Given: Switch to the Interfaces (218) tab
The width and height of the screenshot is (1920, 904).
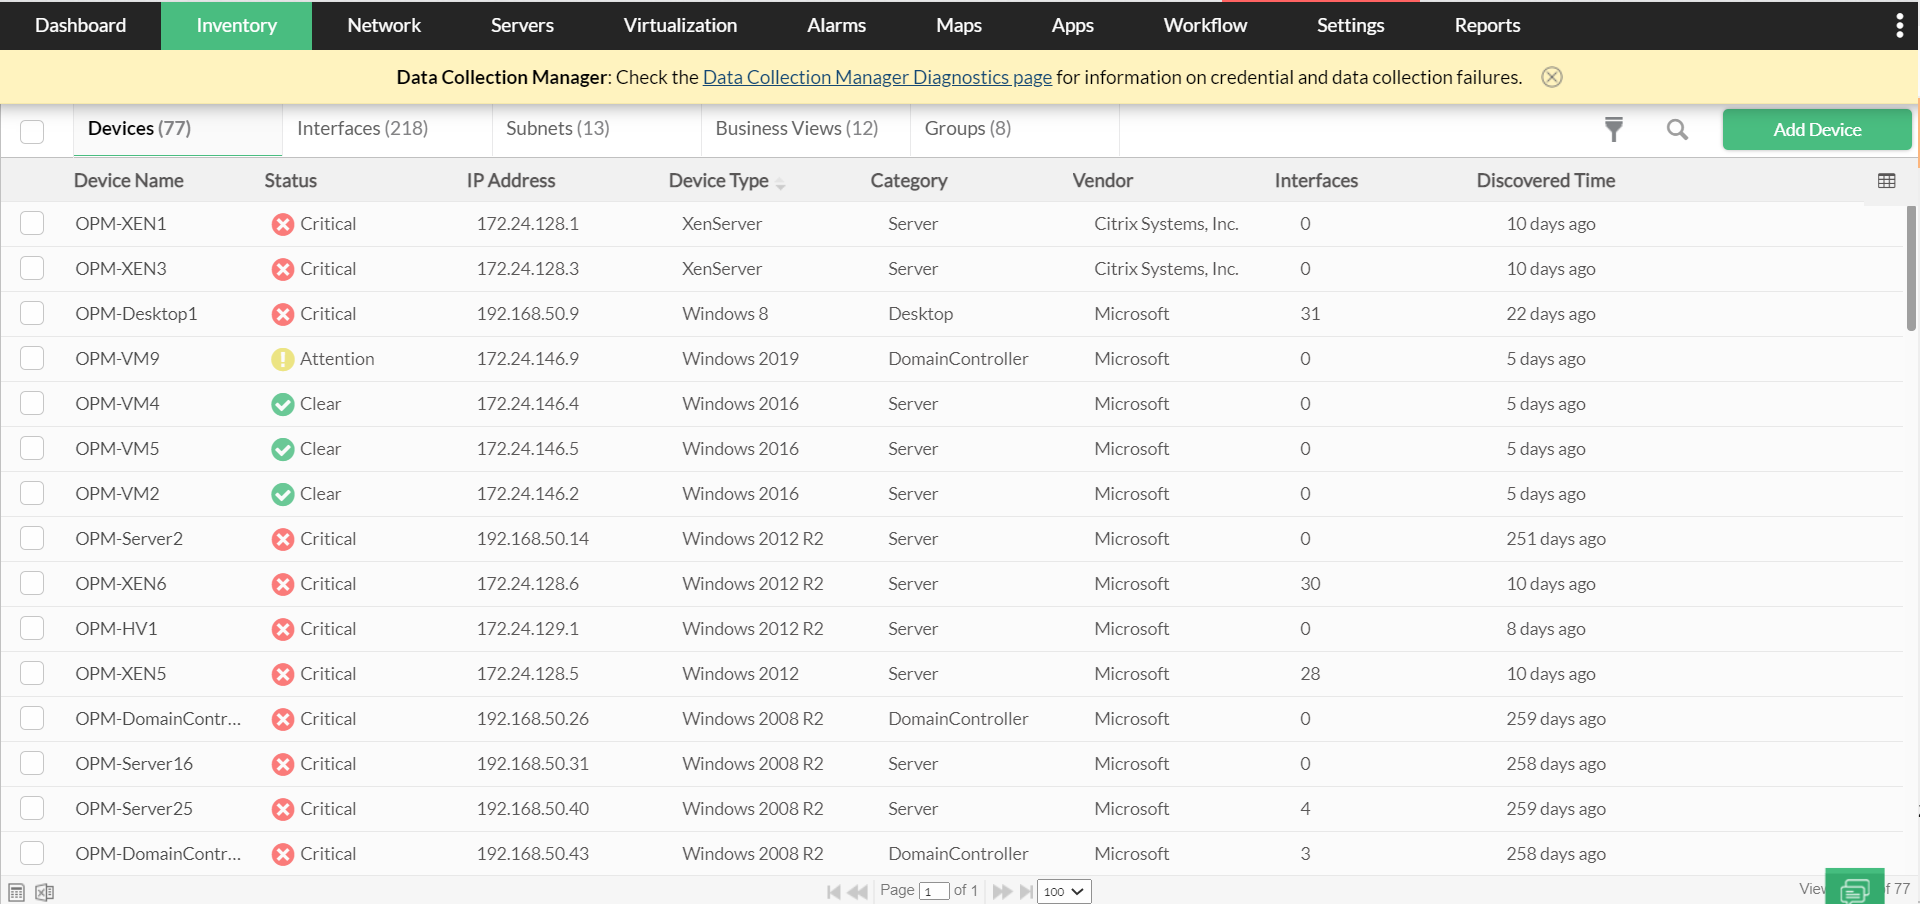Looking at the screenshot, I should [x=362, y=129].
